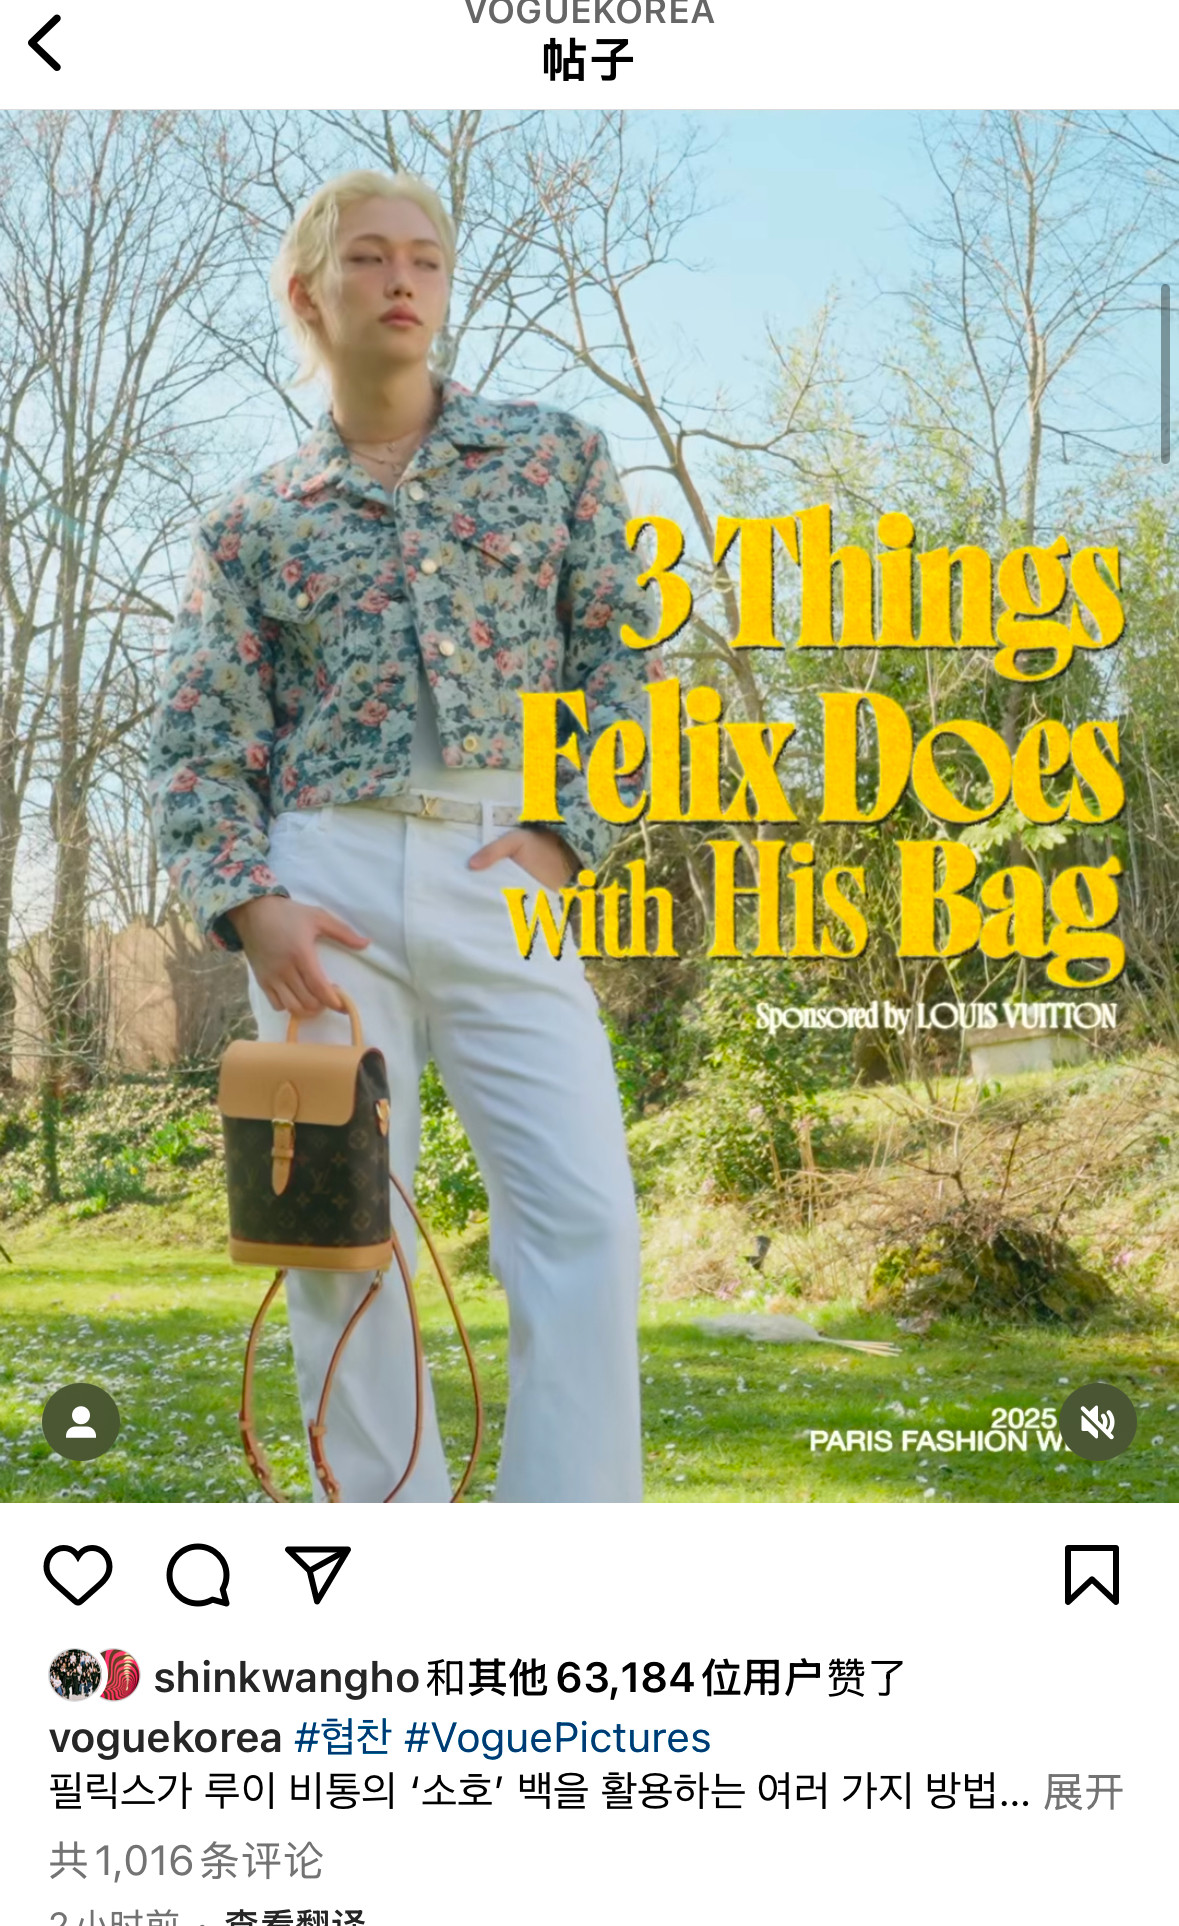
Task: Expand caption with 展开 link
Action: 1083,1791
